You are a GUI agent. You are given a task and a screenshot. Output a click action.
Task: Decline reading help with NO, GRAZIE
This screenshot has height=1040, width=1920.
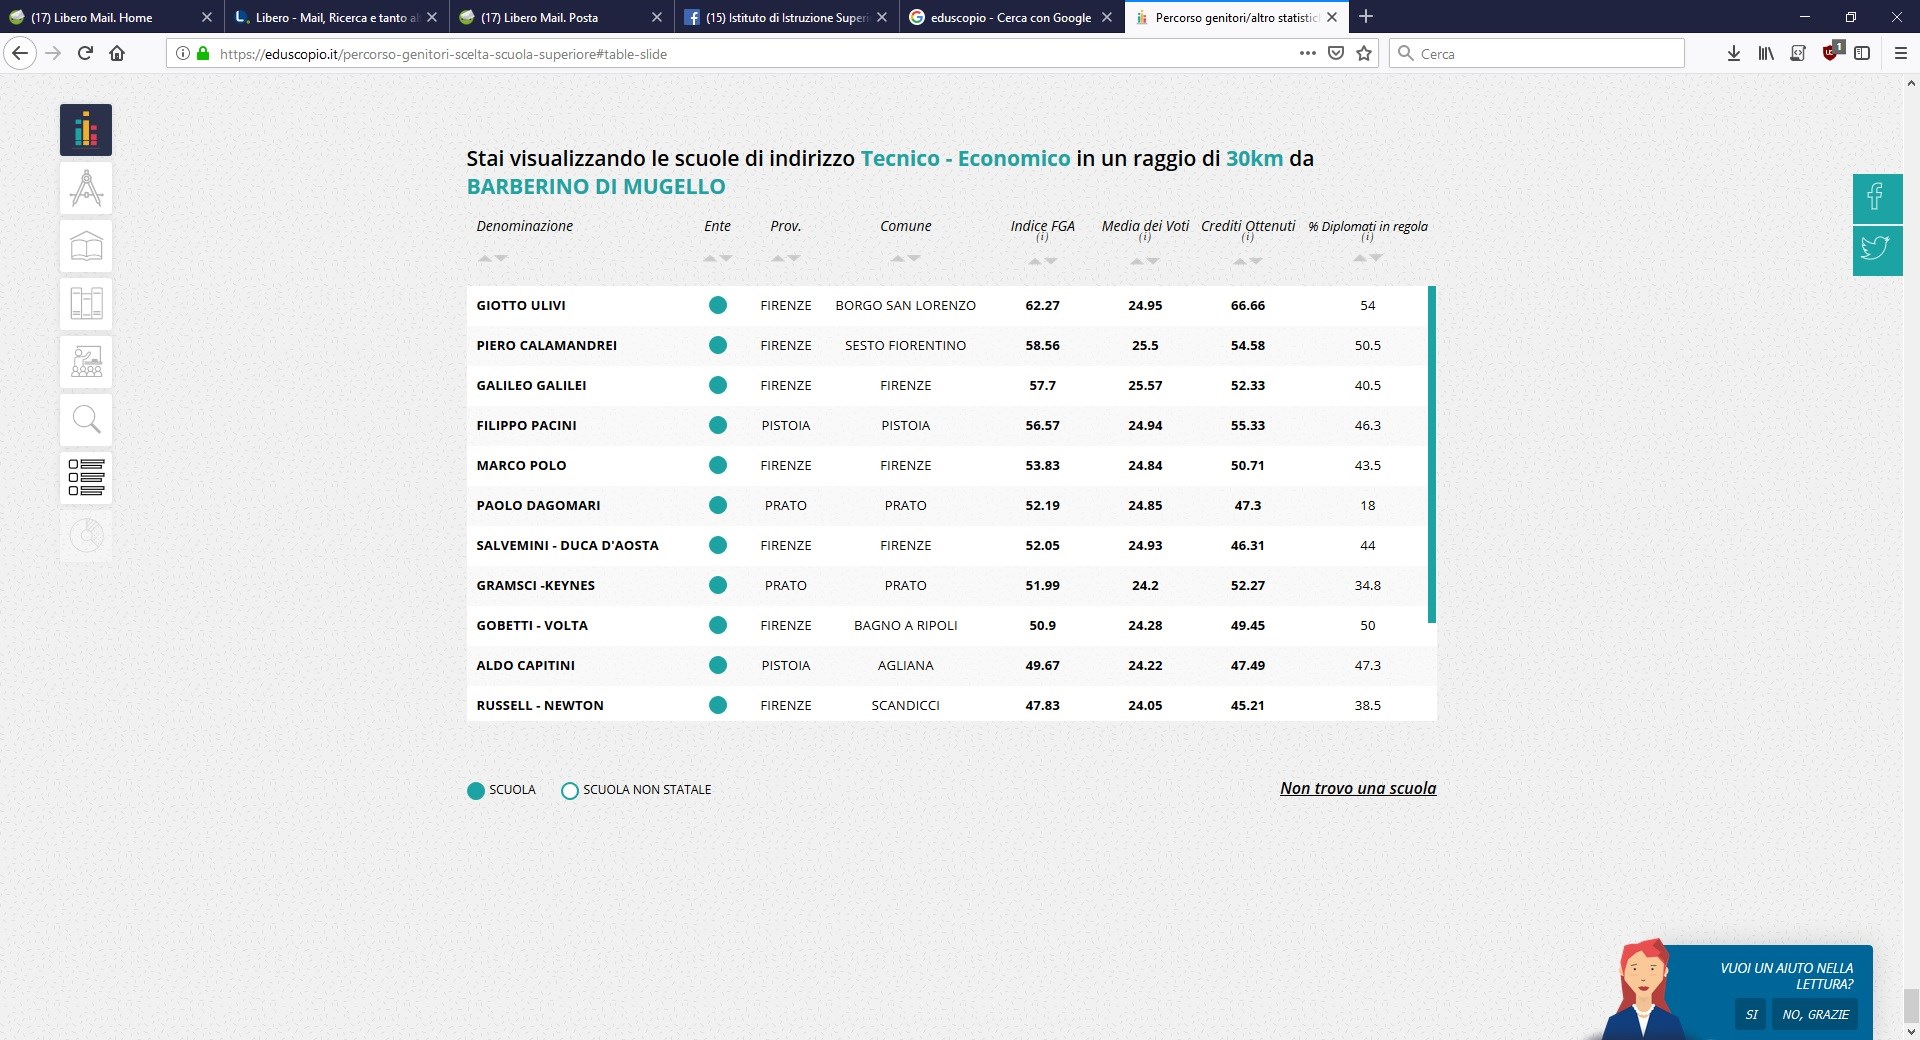(1815, 1014)
